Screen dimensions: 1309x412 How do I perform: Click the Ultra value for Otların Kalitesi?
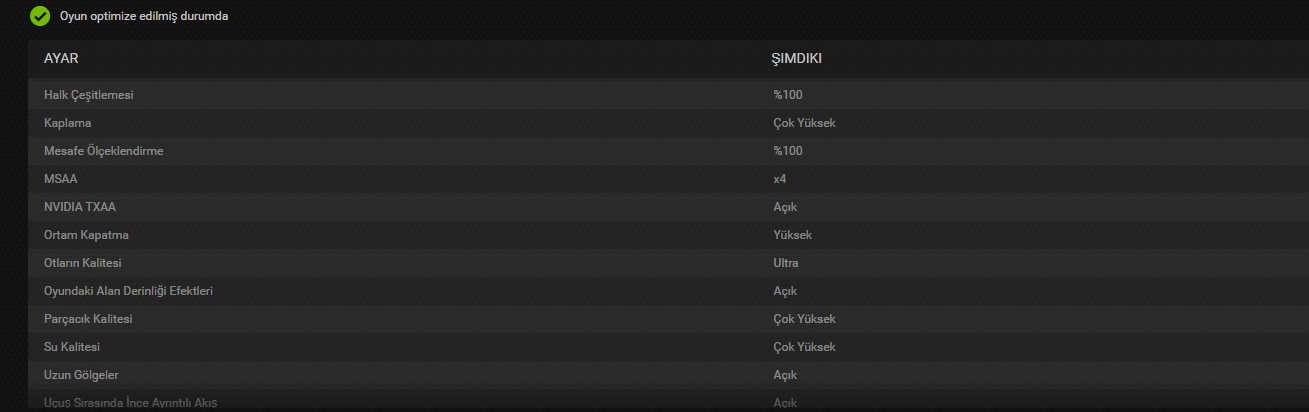tap(786, 263)
